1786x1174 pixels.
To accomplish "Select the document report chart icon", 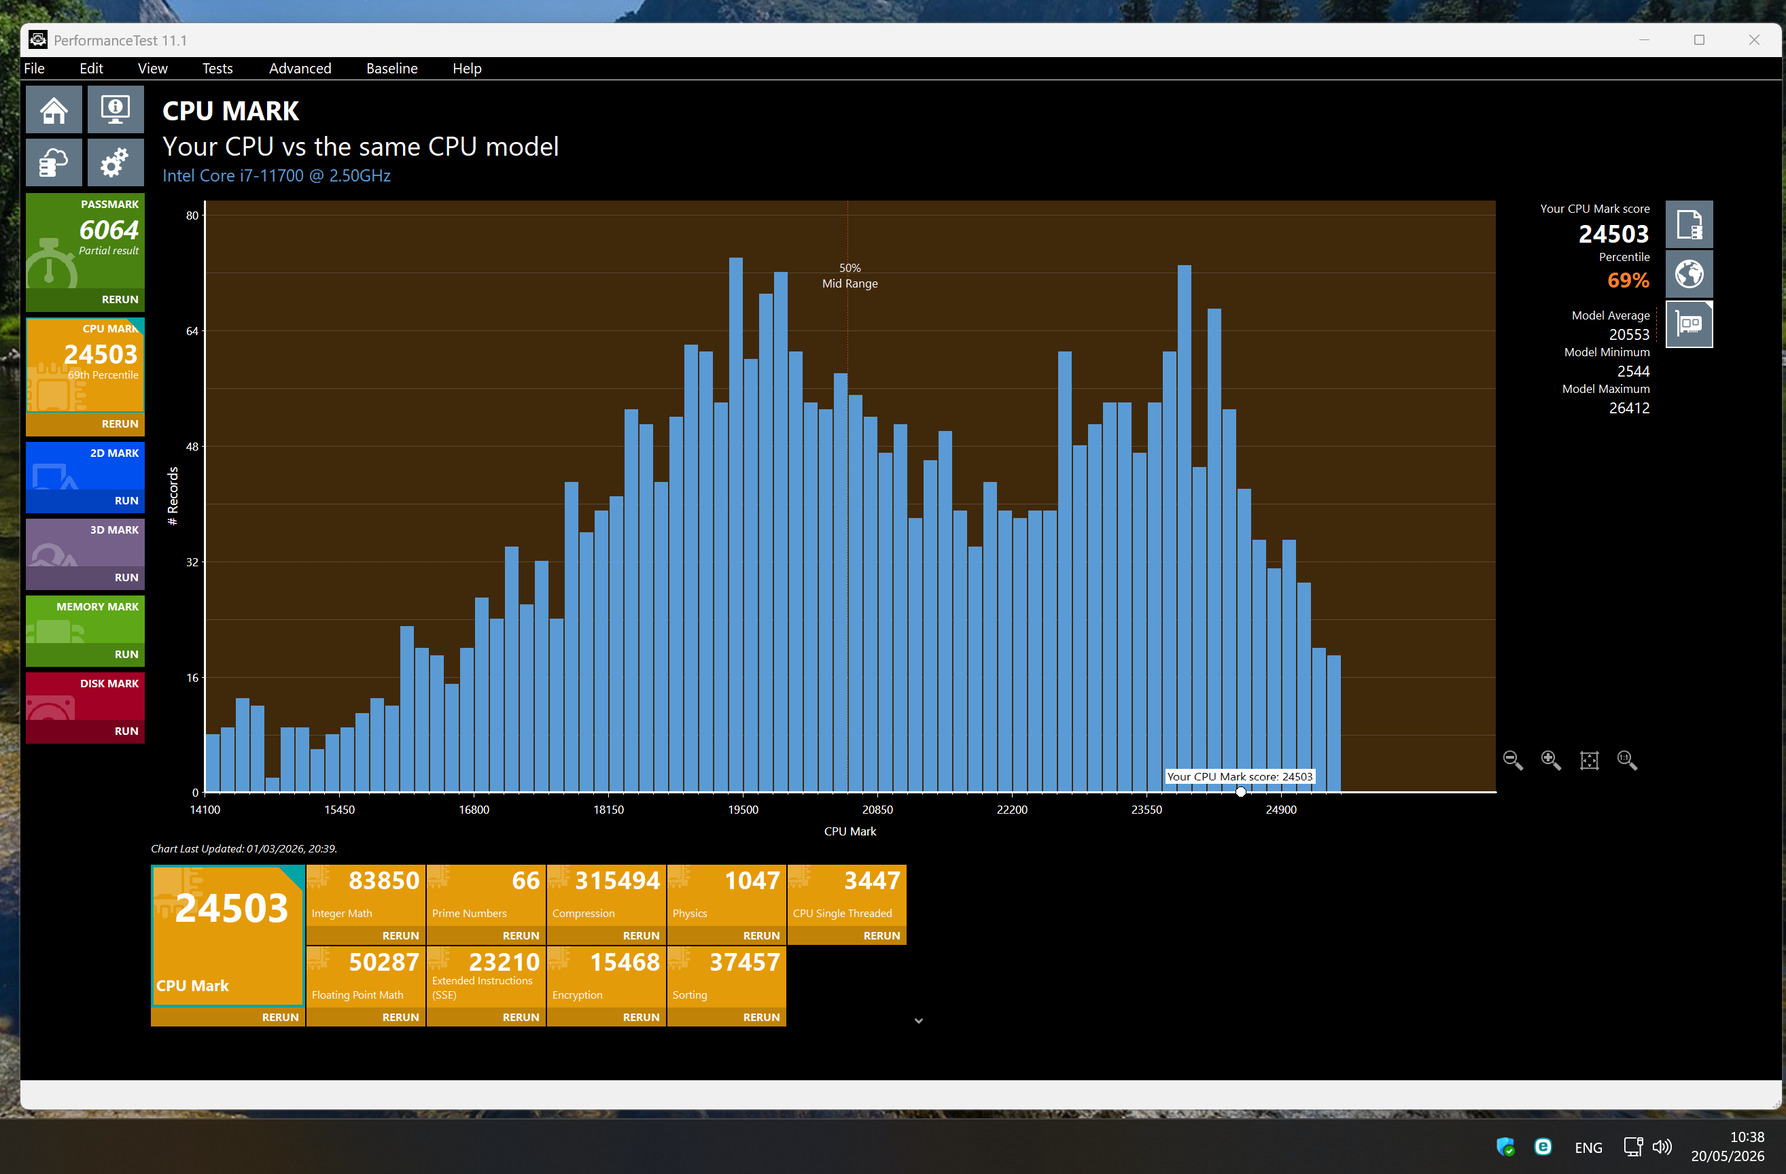I will coord(1689,225).
